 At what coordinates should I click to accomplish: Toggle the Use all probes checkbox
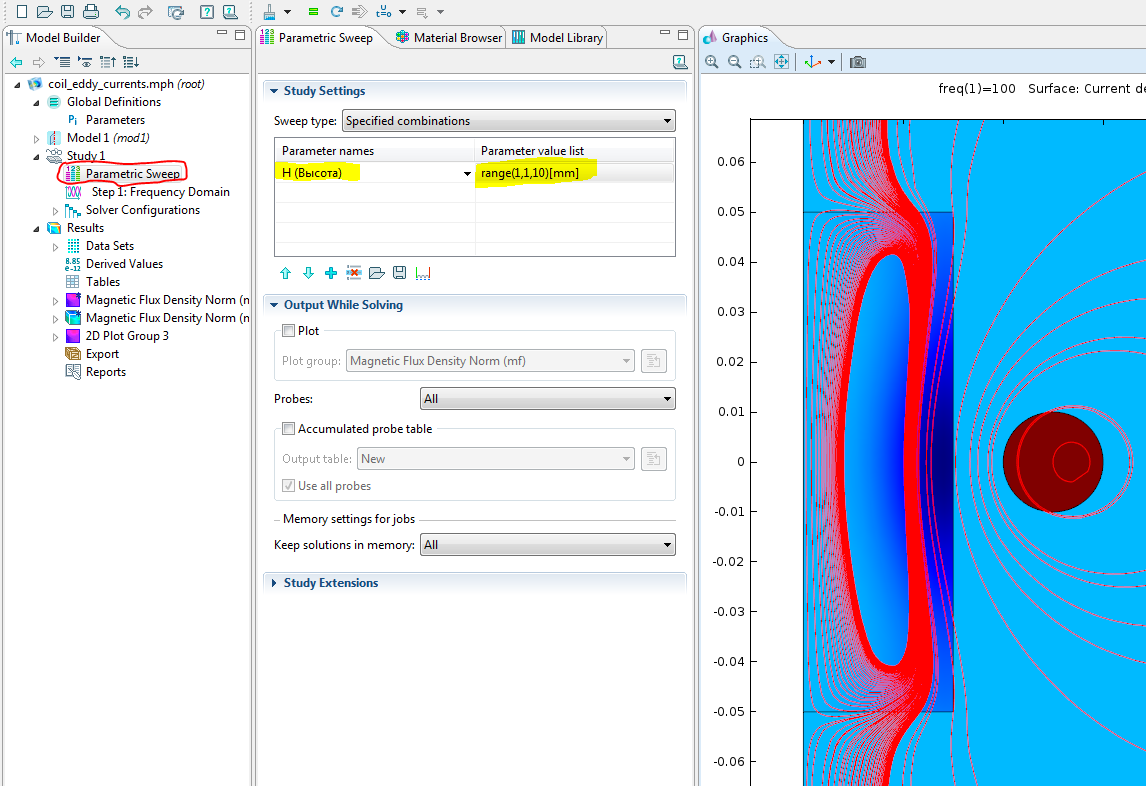(289, 485)
